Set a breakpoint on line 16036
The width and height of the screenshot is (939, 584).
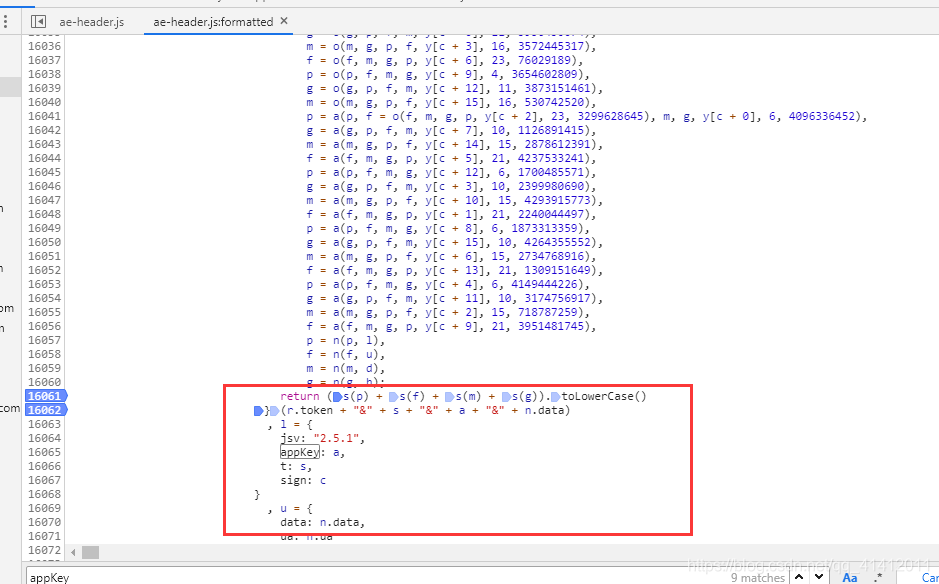(45, 46)
